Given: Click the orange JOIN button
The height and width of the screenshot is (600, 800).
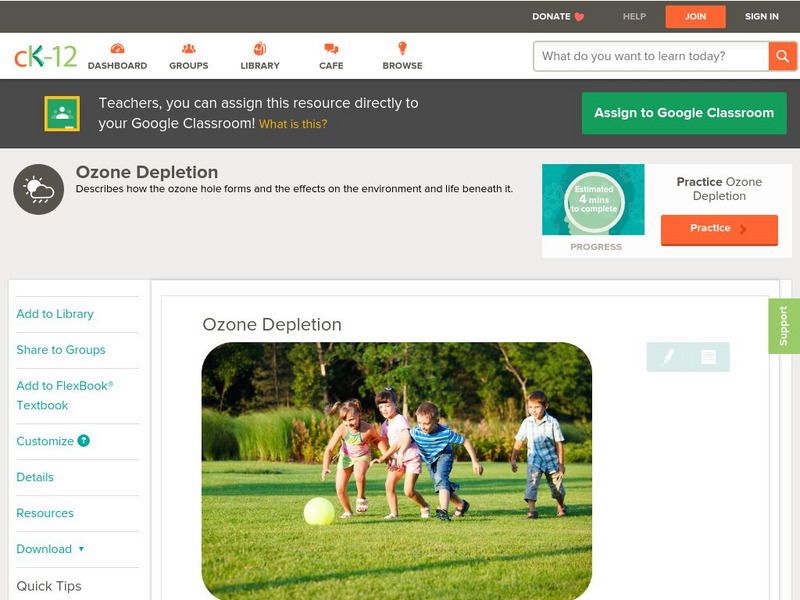Looking at the screenshot, I should click(695, 17).
